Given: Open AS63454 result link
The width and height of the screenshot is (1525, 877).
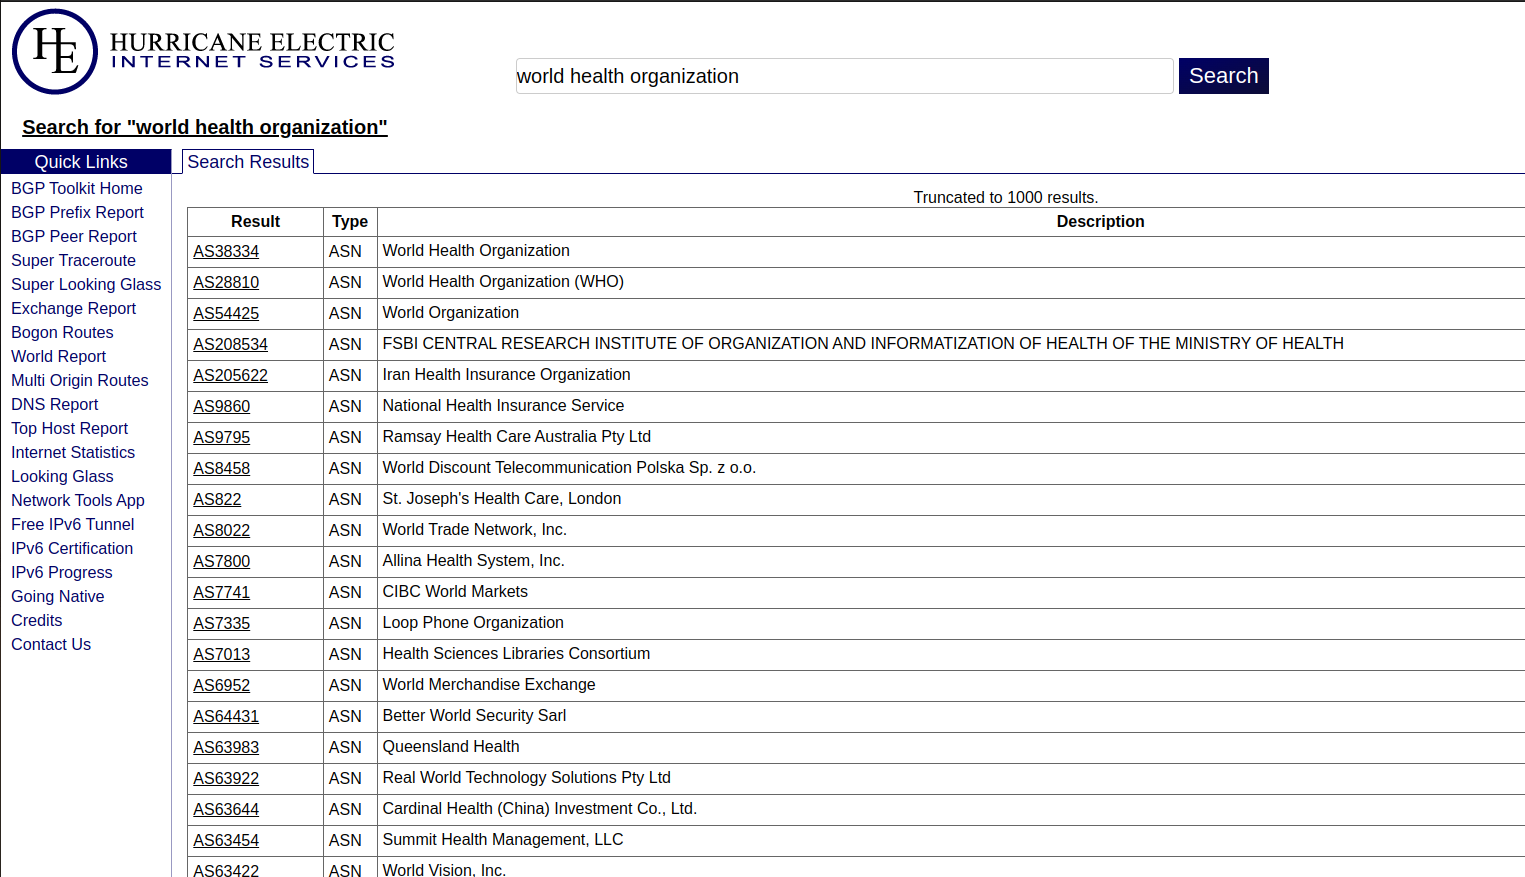Looking at the screenshot, I should (x=226, y=840).
